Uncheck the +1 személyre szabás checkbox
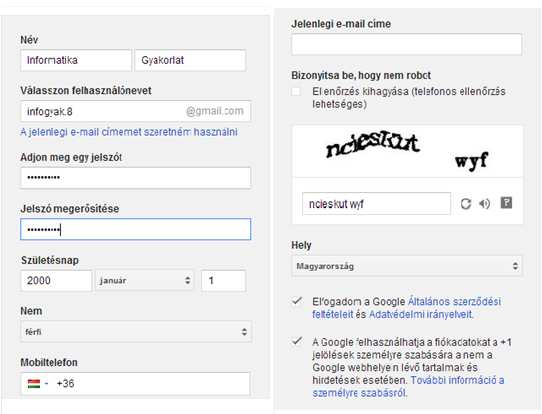The height and width of the screenshot is (414, 542). click(x=297, y=341)
